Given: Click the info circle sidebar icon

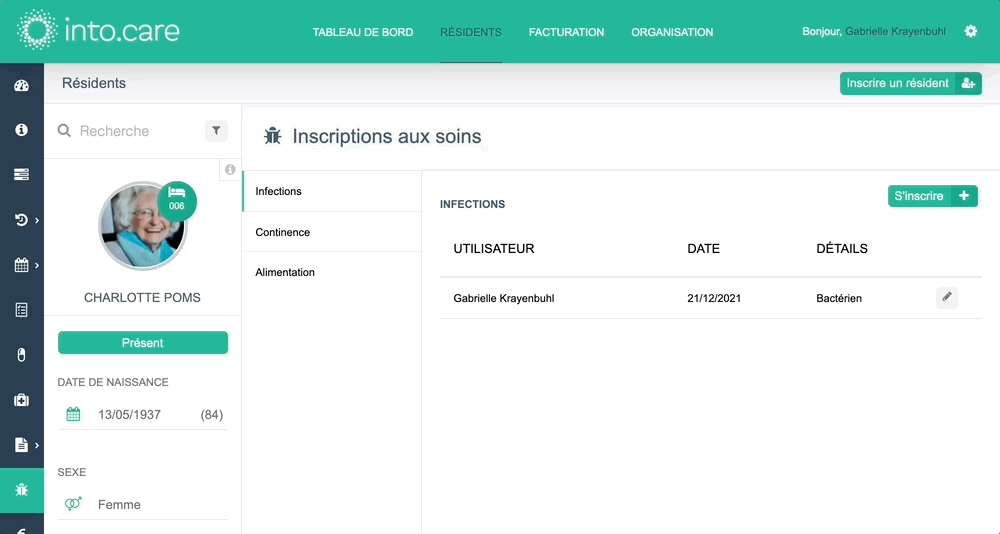Looking at the screenshot, I should point(22,130).
